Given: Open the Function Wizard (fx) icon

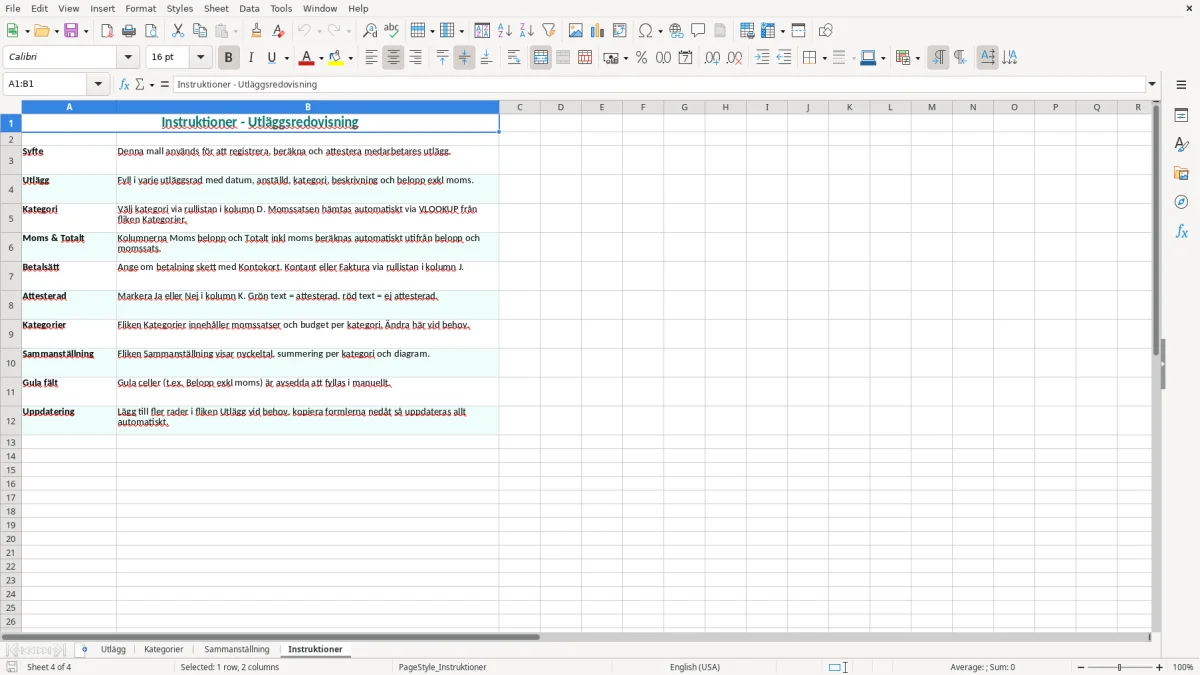Looking at the screenshot, I should (x=125, y=85).
